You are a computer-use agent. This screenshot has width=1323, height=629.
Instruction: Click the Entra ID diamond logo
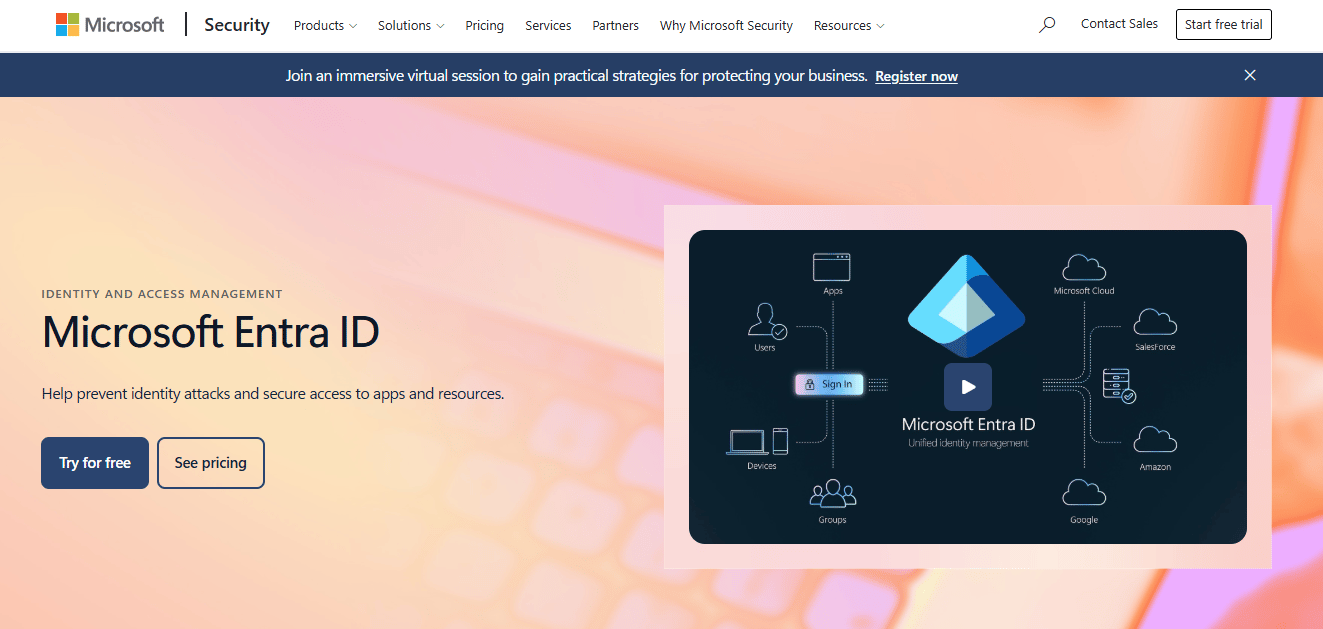967,306
